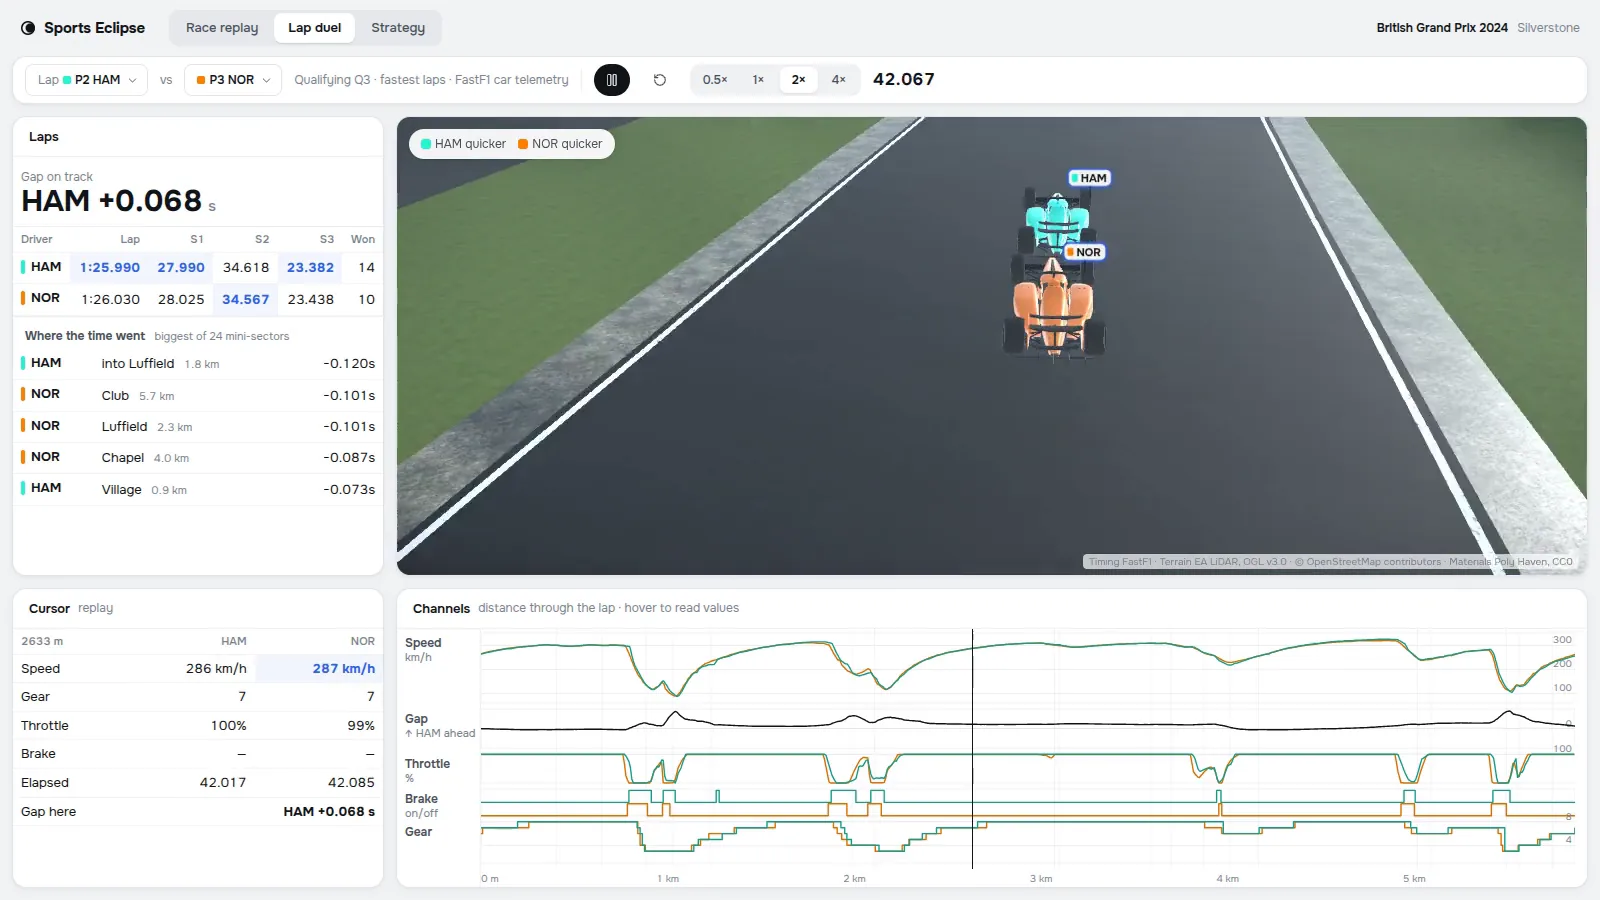Click the elapsed timer 42.067
The height and width of the screenshot is (900, 1600).
pos(904,80)
